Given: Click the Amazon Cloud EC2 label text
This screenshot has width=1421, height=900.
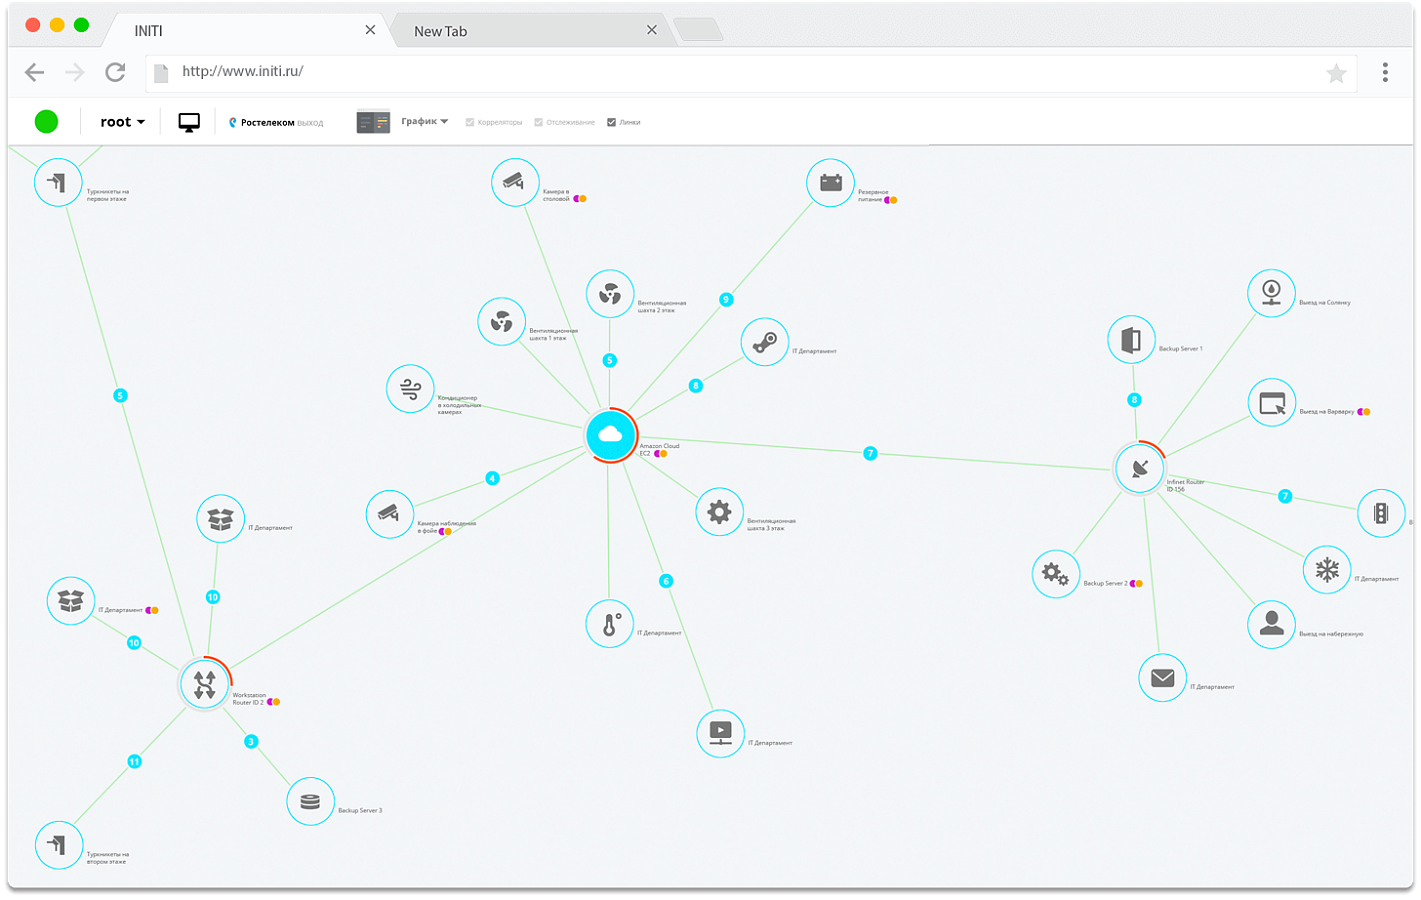Looking at the screenshot, I should pos(659,450).
